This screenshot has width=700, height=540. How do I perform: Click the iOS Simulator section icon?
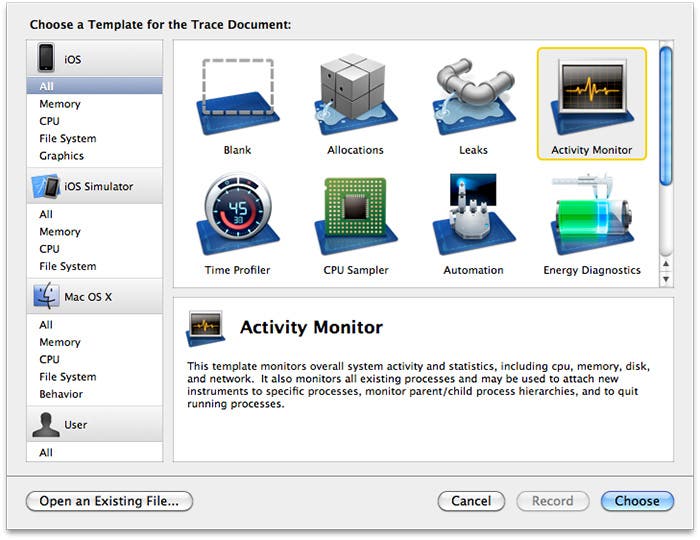pos(46,186)
